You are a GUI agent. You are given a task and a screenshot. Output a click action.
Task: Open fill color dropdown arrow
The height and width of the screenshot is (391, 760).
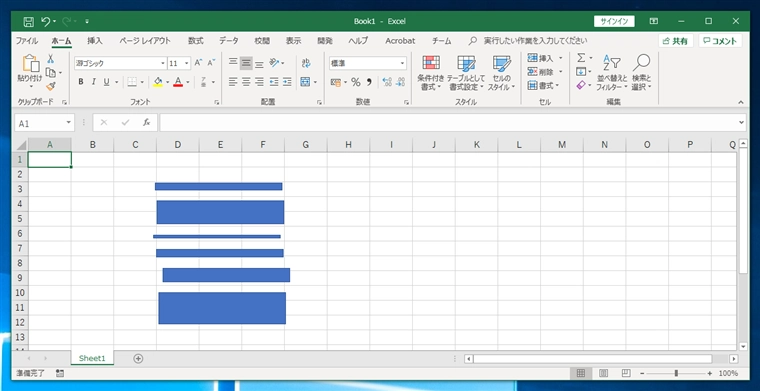click(168, 82)
